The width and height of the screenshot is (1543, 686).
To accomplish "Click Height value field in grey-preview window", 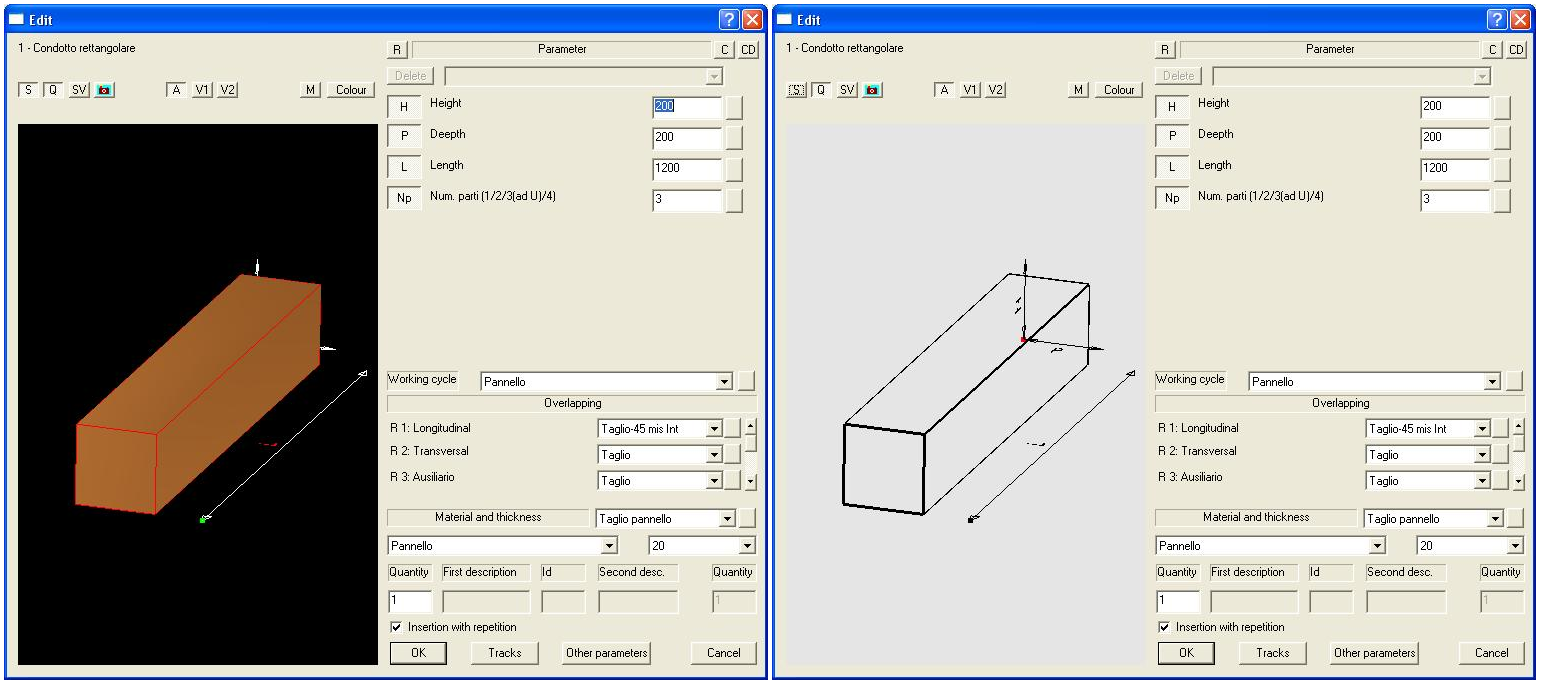I will 1455,107.
